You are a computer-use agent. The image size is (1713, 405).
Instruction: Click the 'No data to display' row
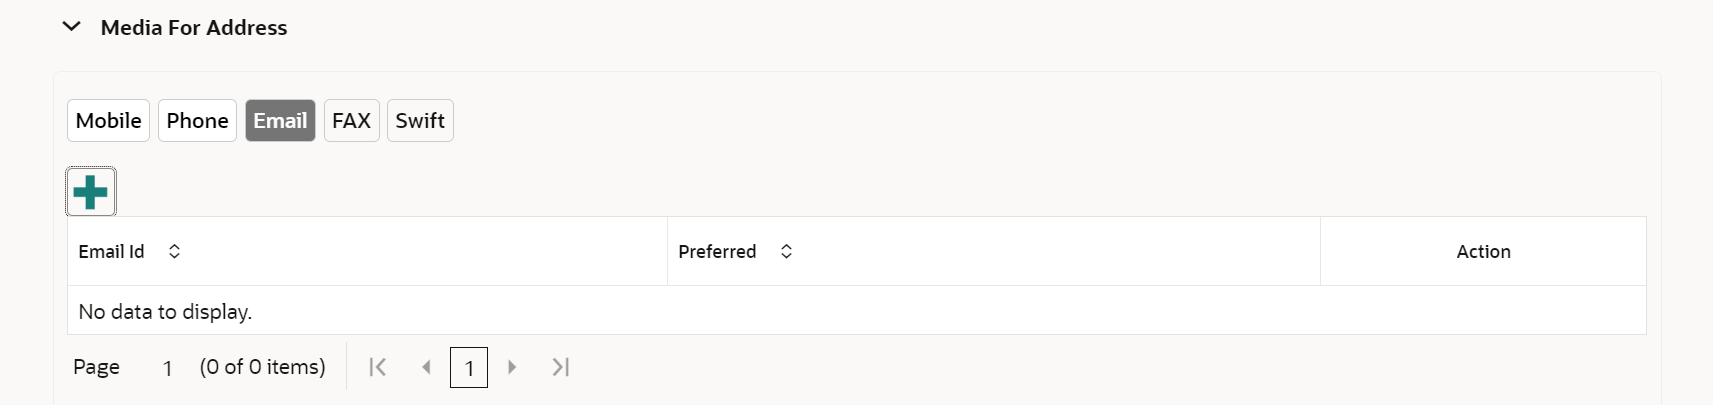(x=165, y=312)
